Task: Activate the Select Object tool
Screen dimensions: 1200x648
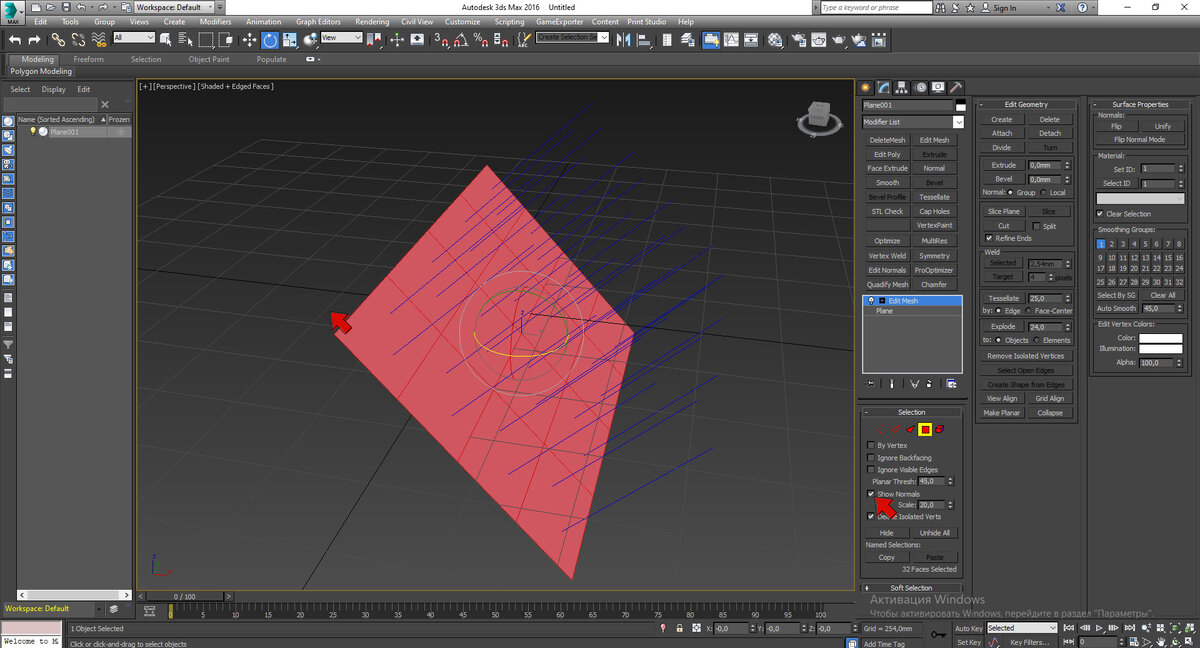Action: pyautogui.click(x=165, y=39)
